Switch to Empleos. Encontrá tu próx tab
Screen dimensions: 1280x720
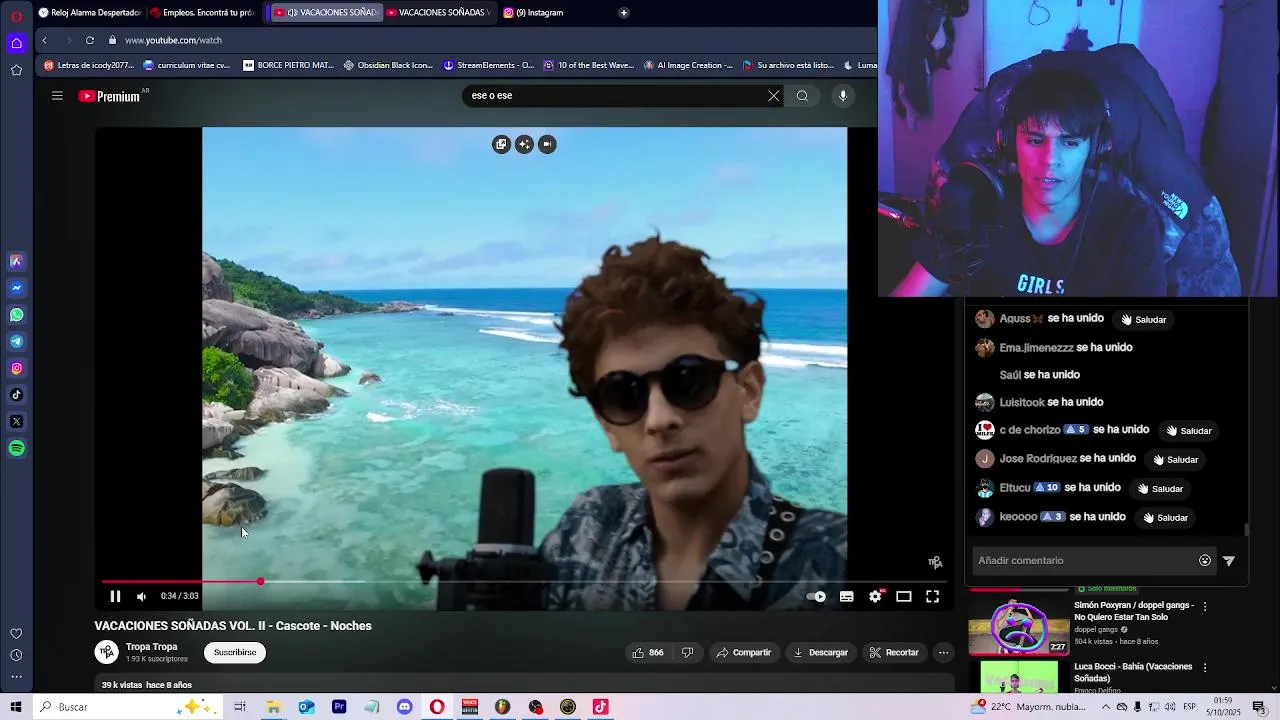pyautogui.click(x=203, y=13)
